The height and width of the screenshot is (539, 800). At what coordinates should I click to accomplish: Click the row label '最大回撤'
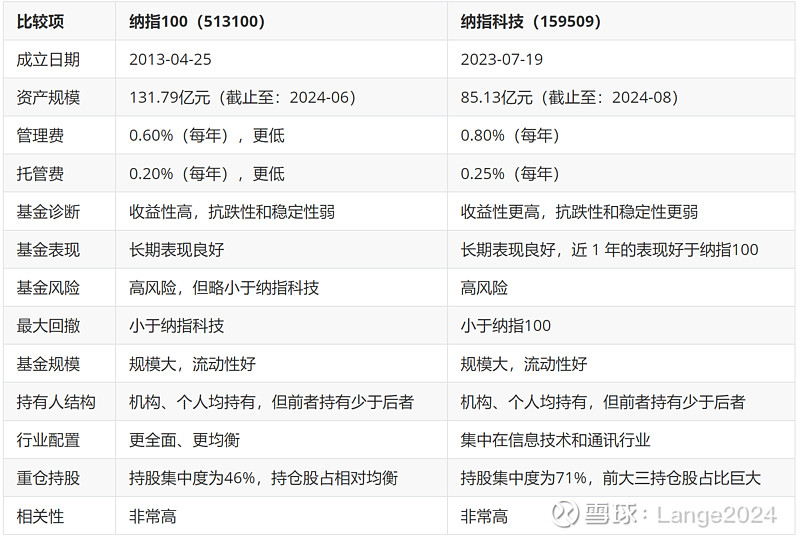(48, 326)
